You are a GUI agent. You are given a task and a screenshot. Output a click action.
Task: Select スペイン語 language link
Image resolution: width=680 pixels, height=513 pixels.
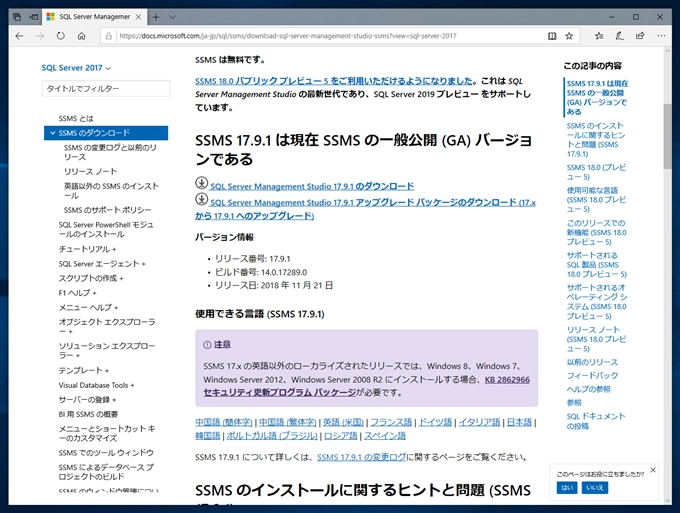coord(385,435)
